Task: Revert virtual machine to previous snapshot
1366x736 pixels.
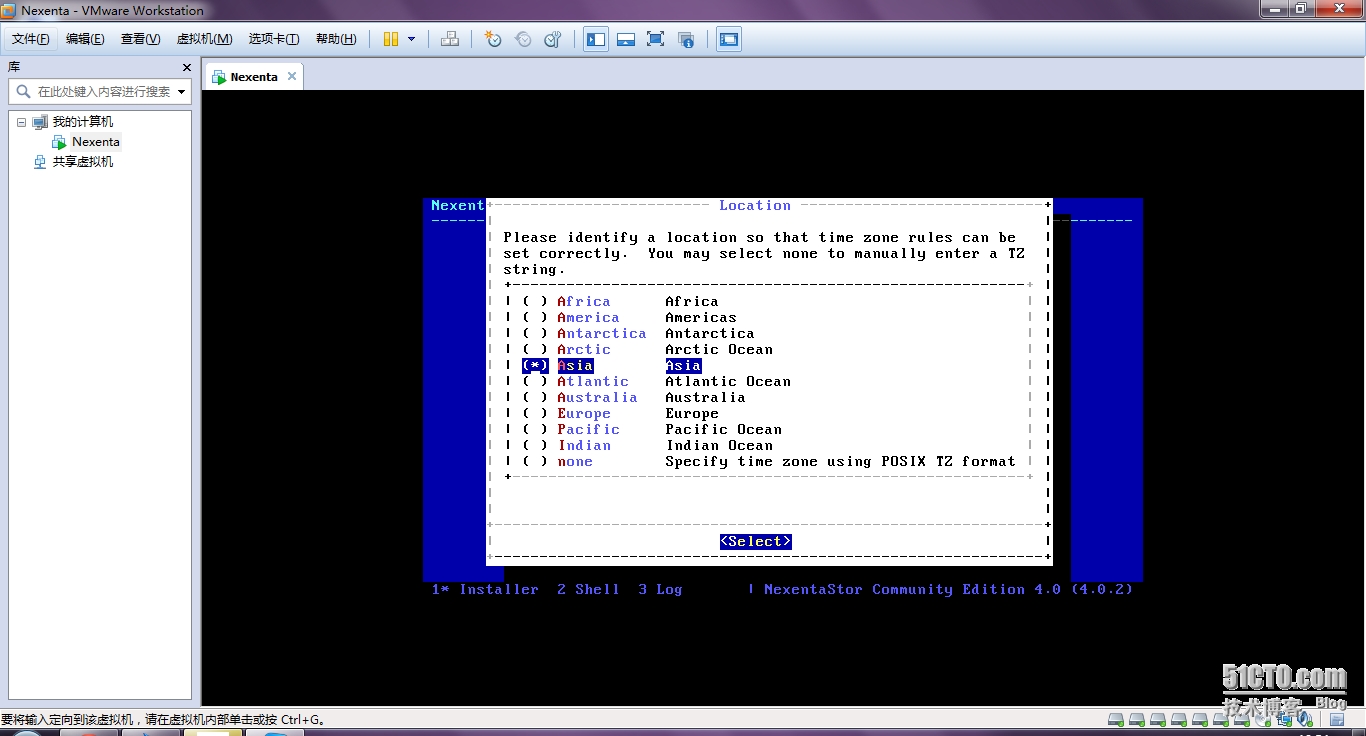Action: 522,39
